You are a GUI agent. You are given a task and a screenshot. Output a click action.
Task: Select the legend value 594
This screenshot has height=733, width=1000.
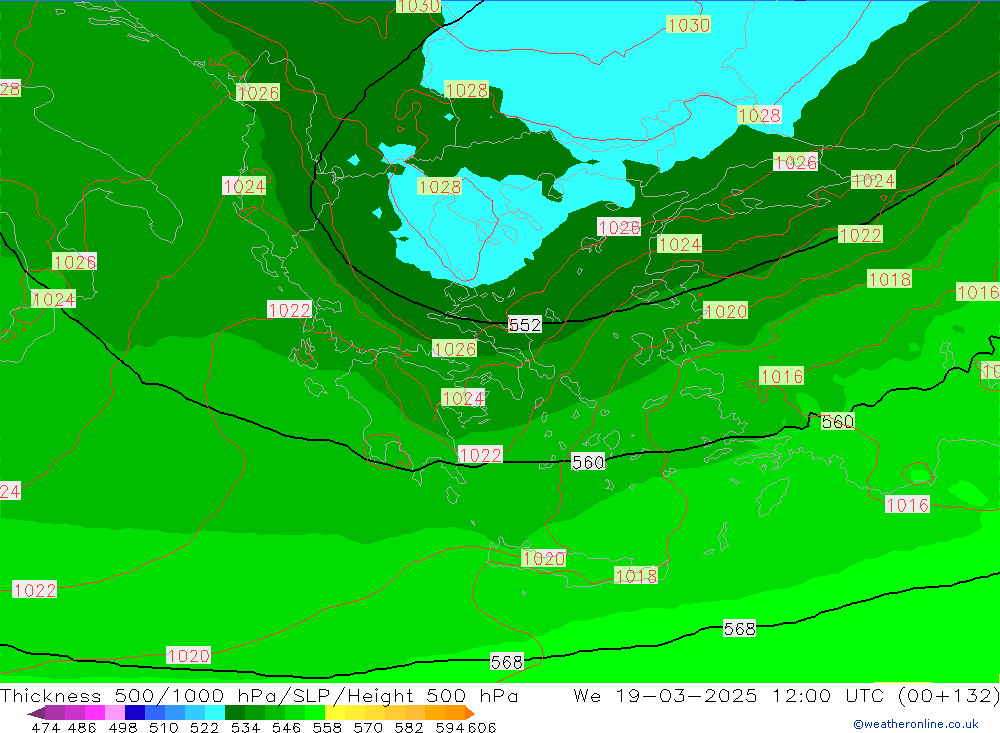450,727
